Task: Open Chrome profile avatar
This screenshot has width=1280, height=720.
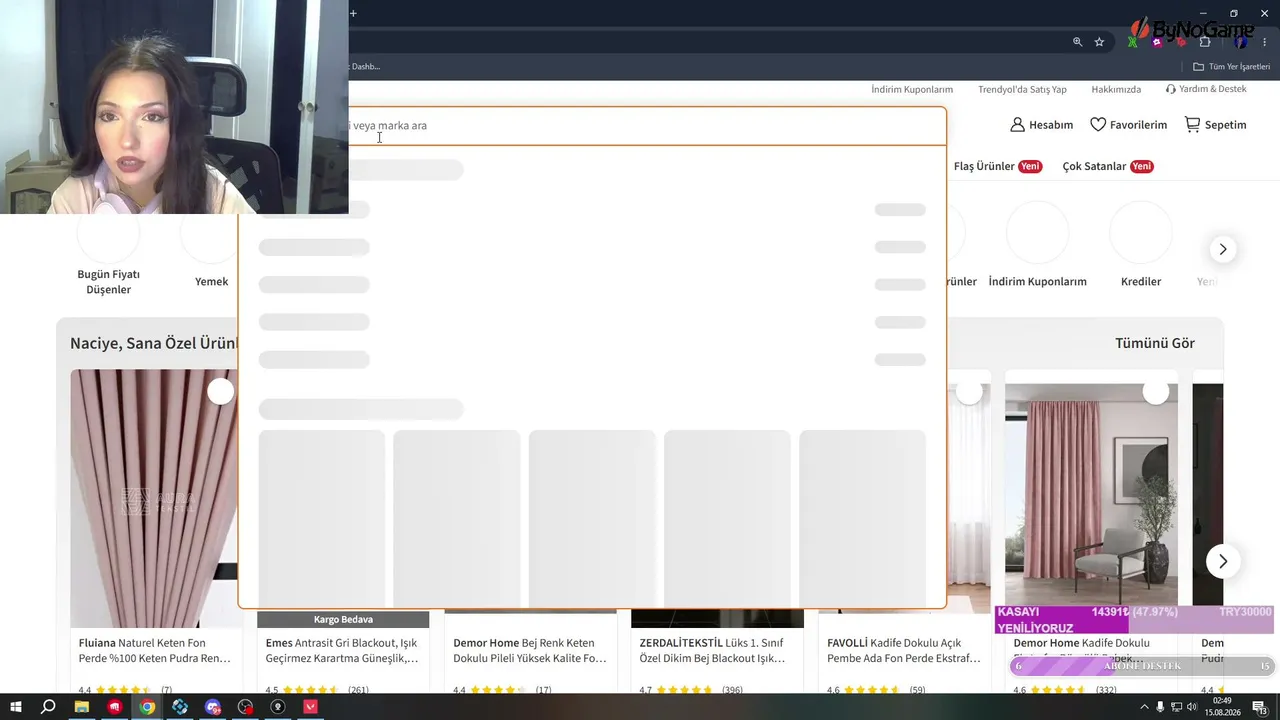Action: (x=1241, y=42)
